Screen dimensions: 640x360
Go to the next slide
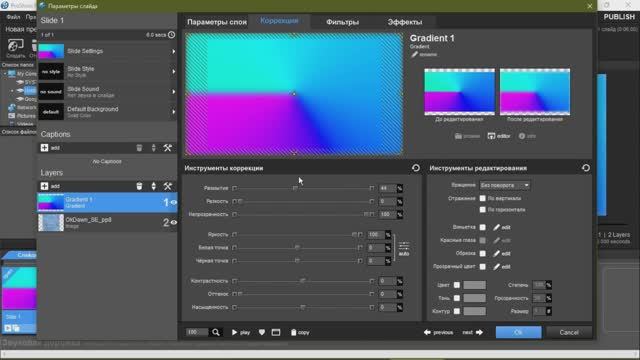(x=473, y=332)
